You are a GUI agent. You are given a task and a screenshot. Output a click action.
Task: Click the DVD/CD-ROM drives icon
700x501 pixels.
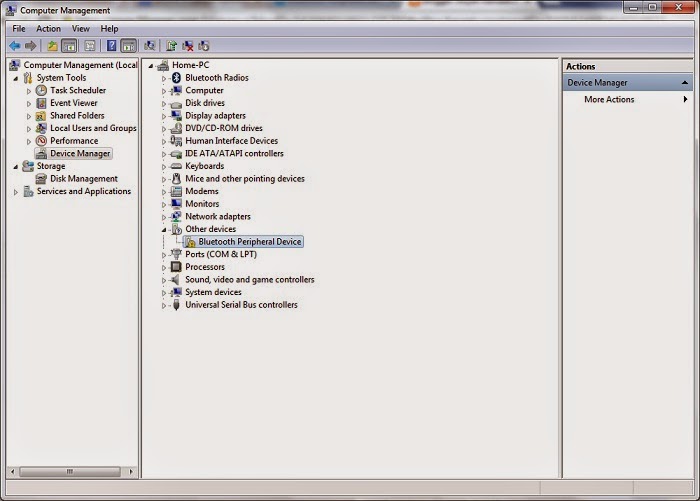point(176,128)
